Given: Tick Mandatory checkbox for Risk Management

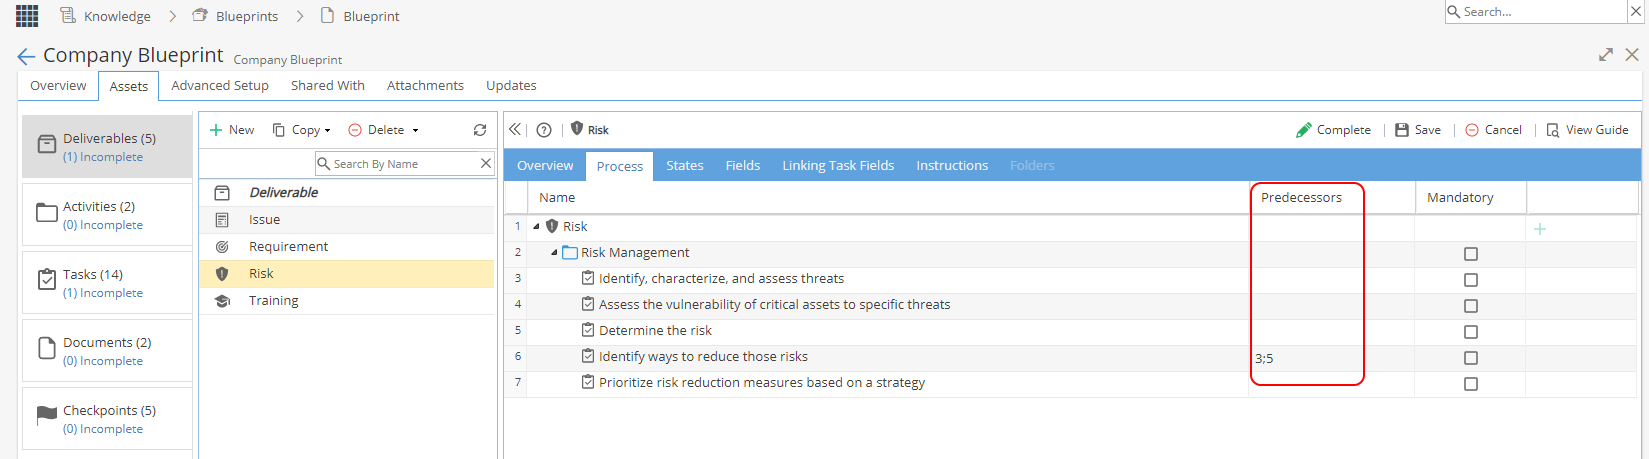Looking at the screenshot, I should coord(1471,254).
